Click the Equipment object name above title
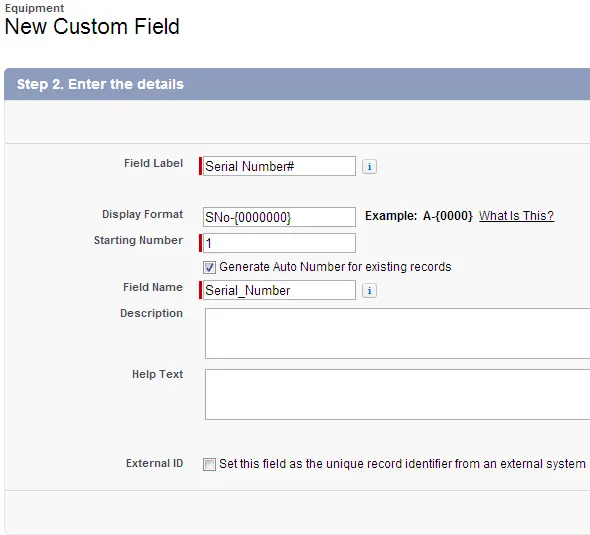The image size is (590, 535). 34,8
